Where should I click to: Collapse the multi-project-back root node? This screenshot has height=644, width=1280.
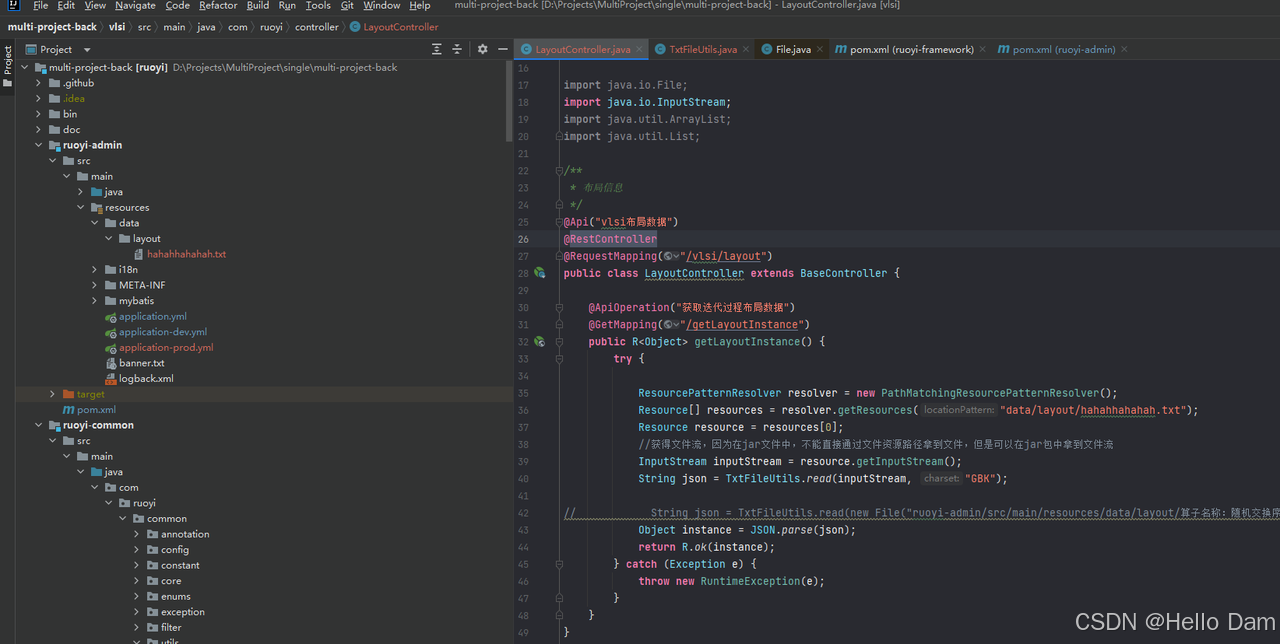pyautogui.click(x=24, y=67)
